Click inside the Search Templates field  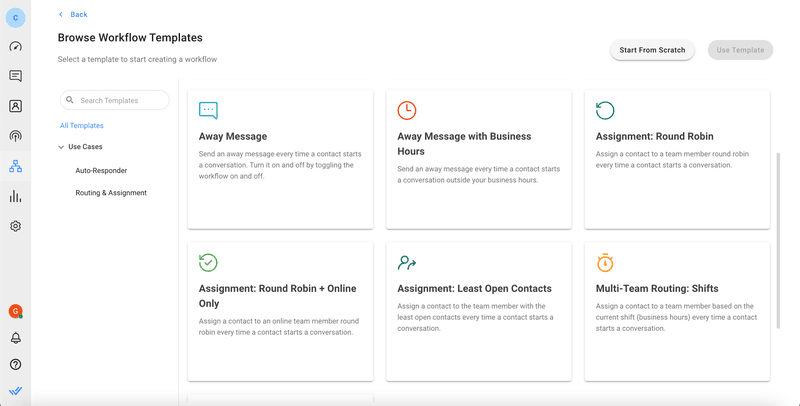point(120,100)
